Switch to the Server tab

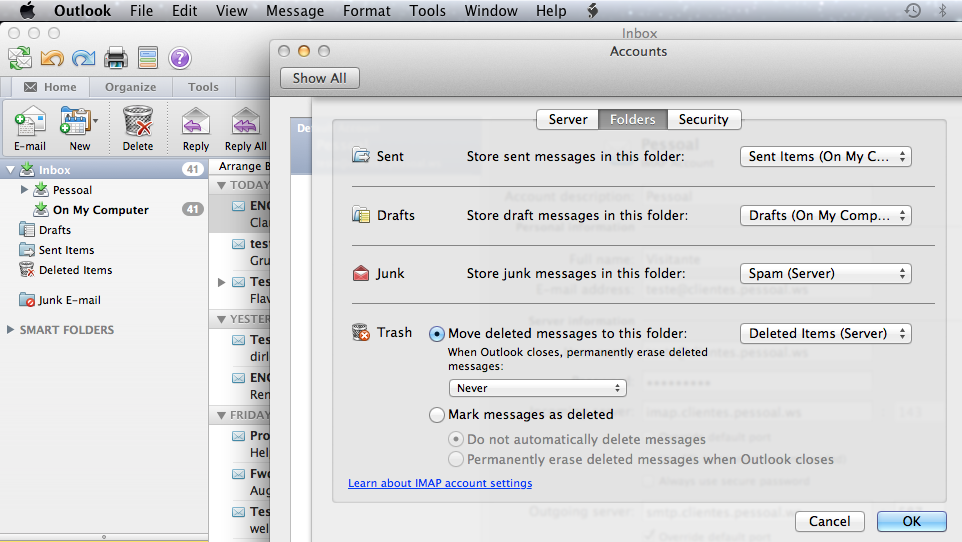pyautogui.click(x=568, y=119)
